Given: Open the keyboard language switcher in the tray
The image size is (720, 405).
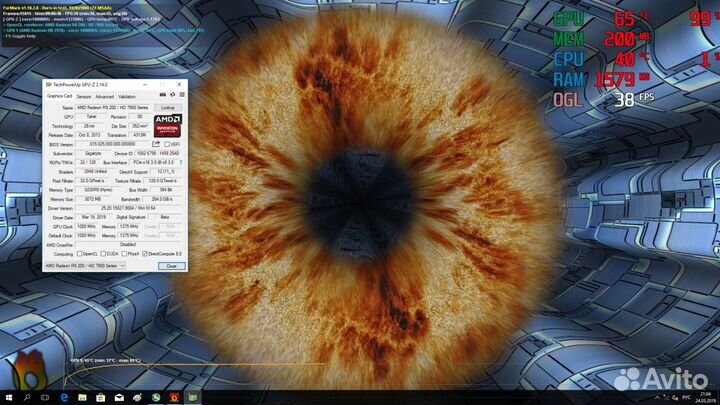Looking at the screenshot, I should point(685,397).
